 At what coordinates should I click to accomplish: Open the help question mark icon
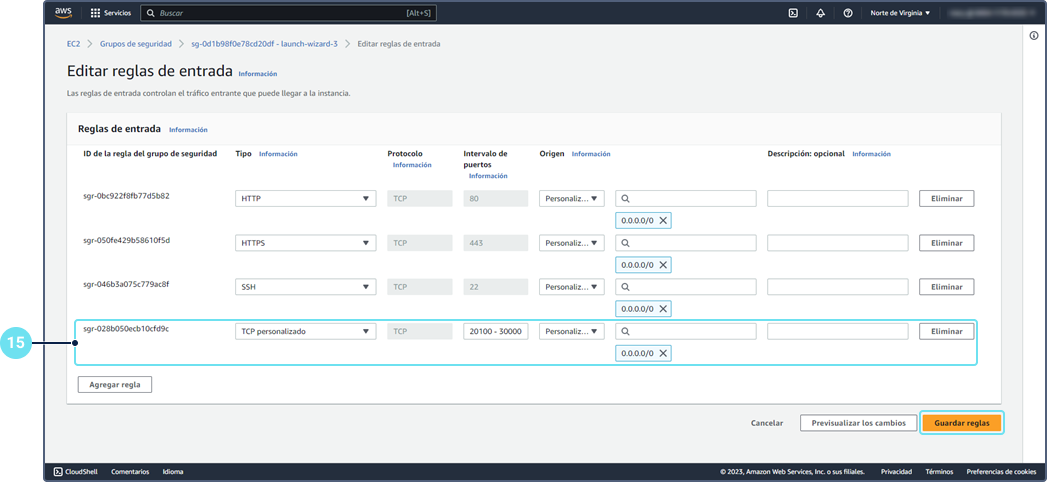pos(848,13)
